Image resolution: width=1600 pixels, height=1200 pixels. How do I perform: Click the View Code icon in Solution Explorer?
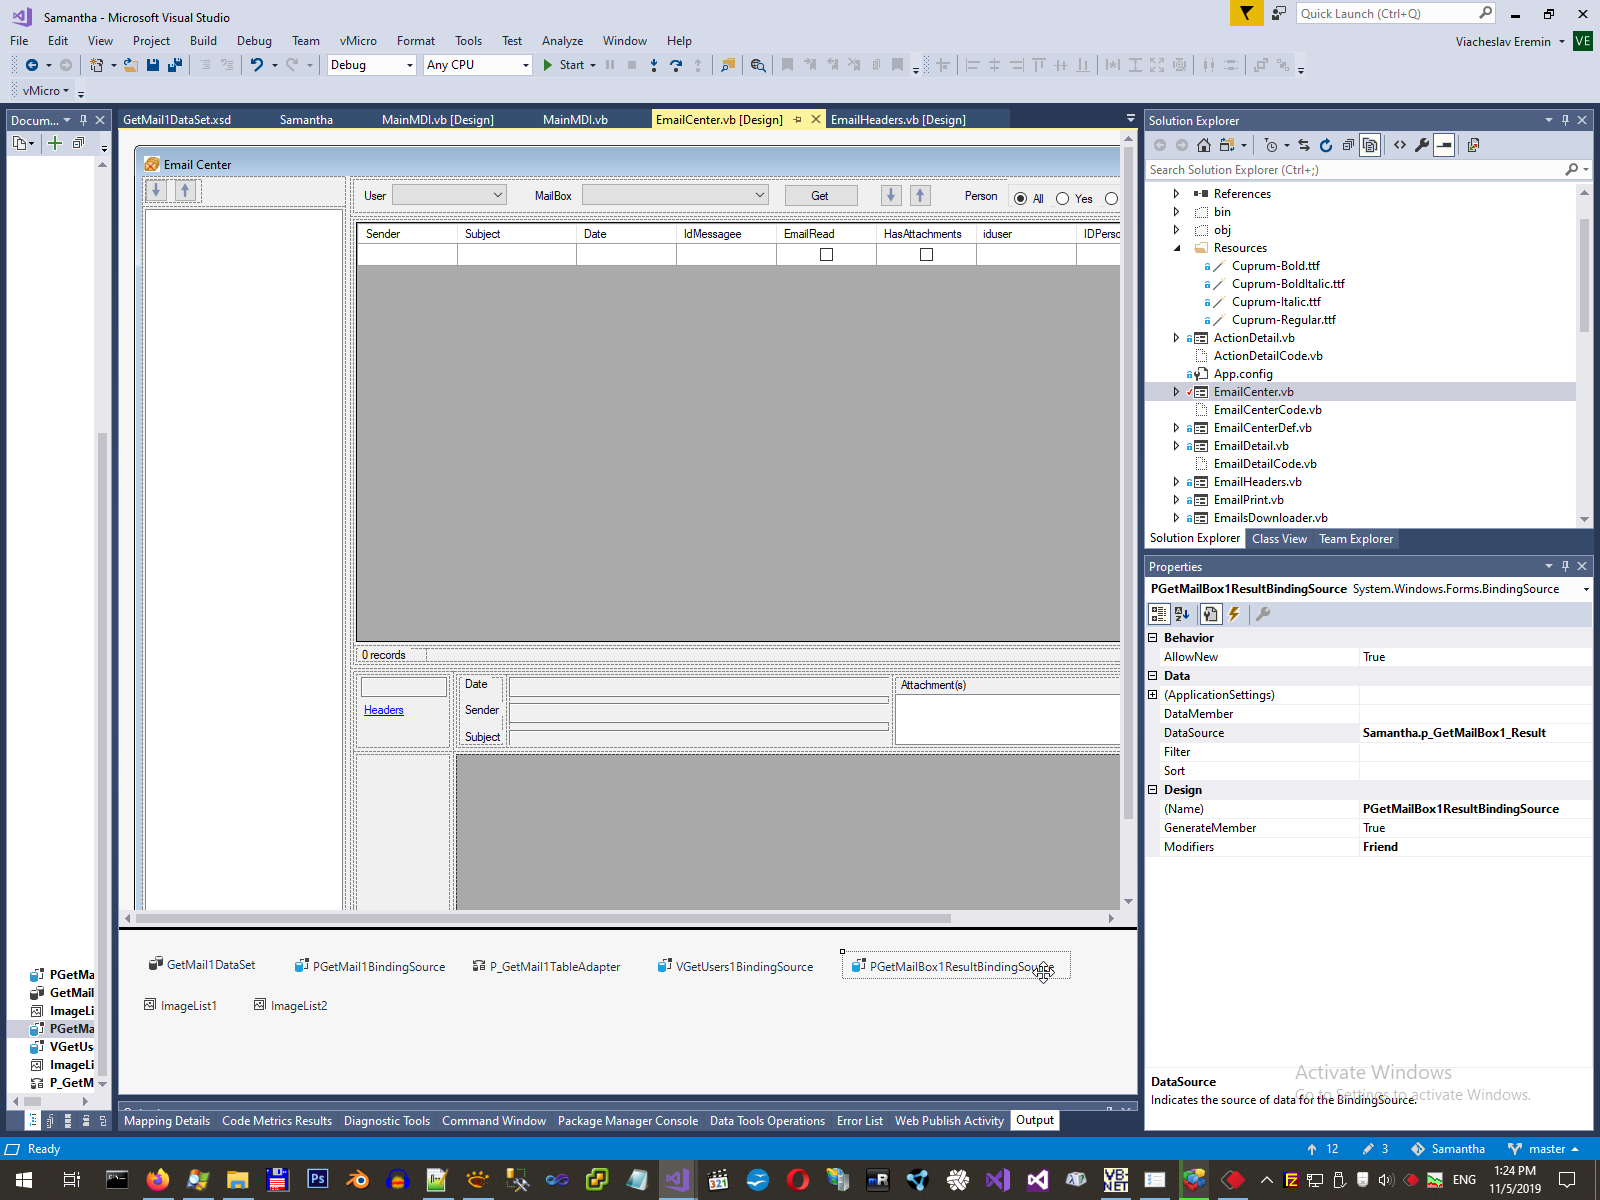1400,145
